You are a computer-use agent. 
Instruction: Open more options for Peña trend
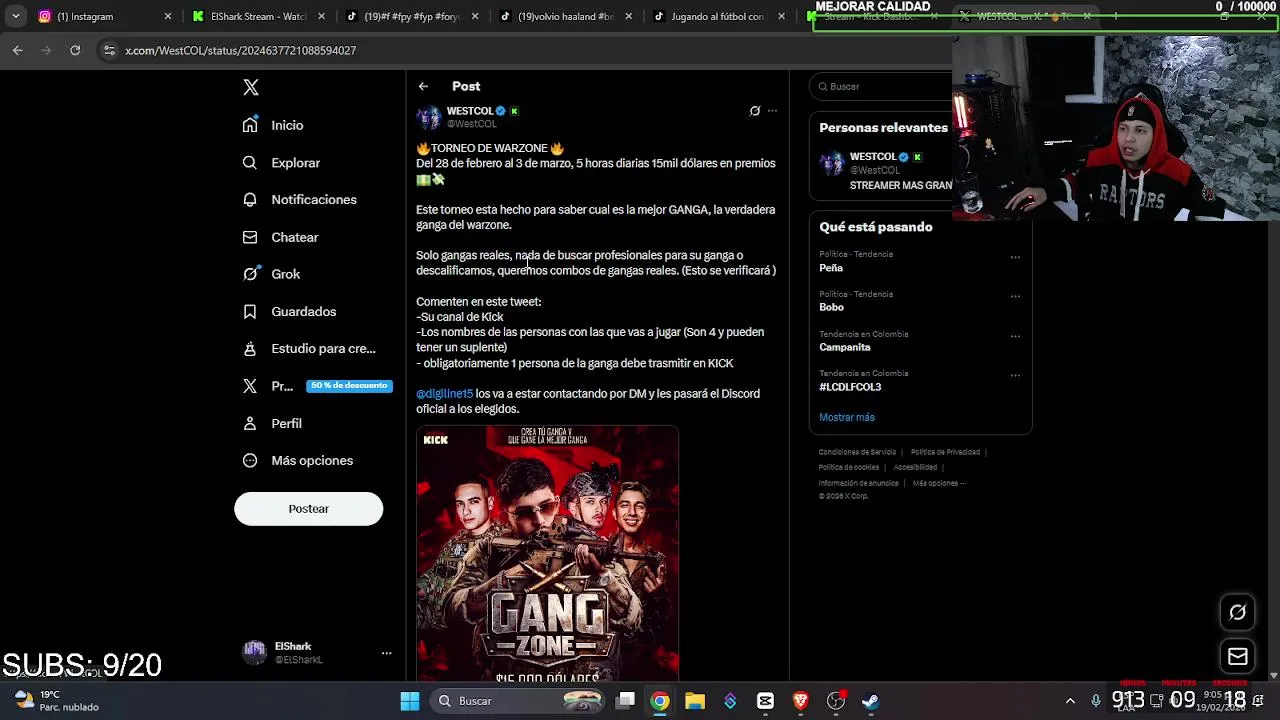pos(1015,257)
